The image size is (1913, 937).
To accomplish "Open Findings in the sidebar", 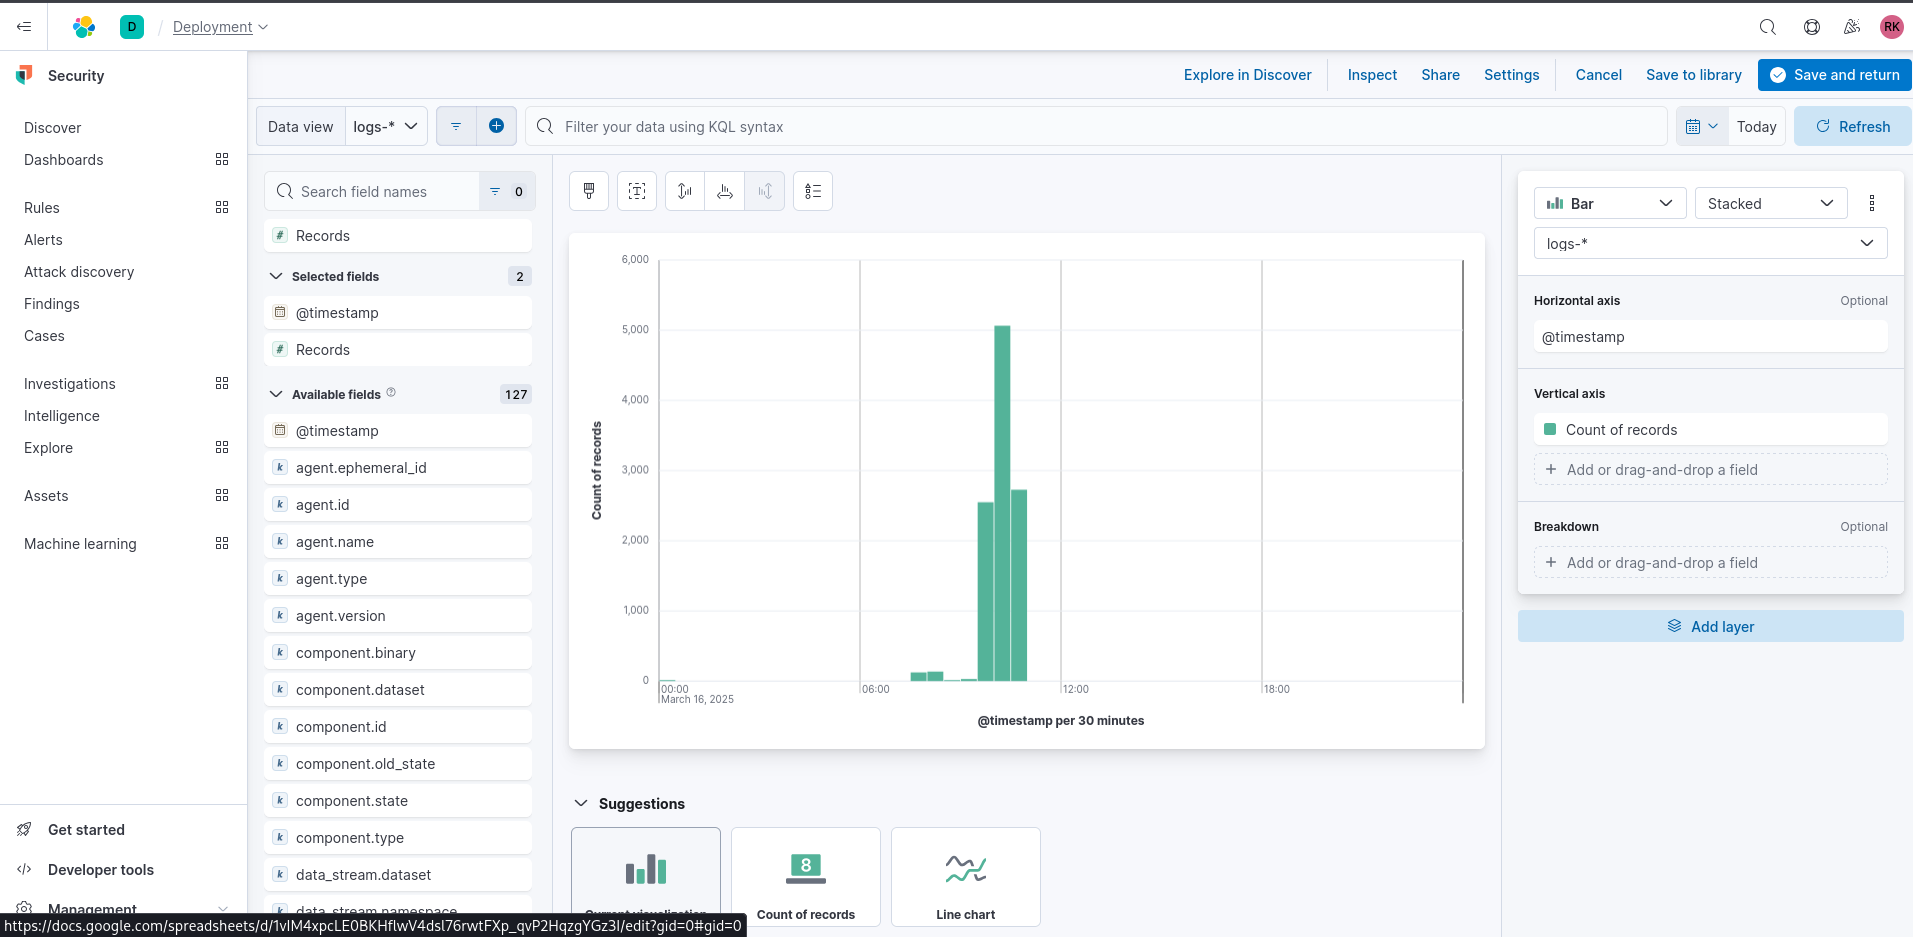I will [52, 303].
